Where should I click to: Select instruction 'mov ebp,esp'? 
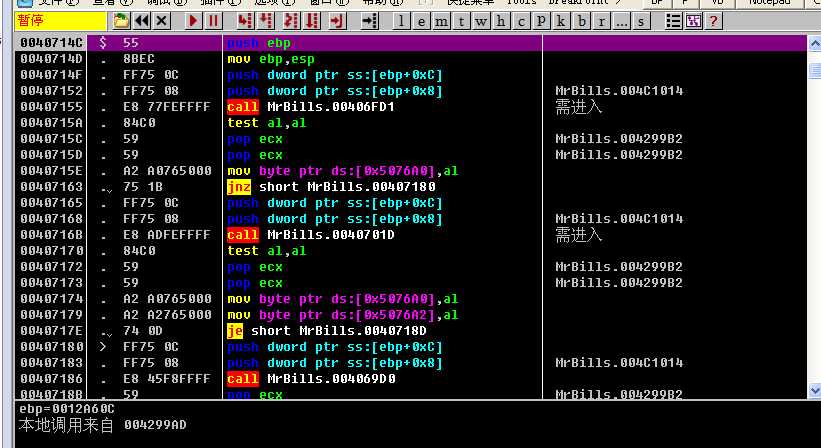(271, 59)
